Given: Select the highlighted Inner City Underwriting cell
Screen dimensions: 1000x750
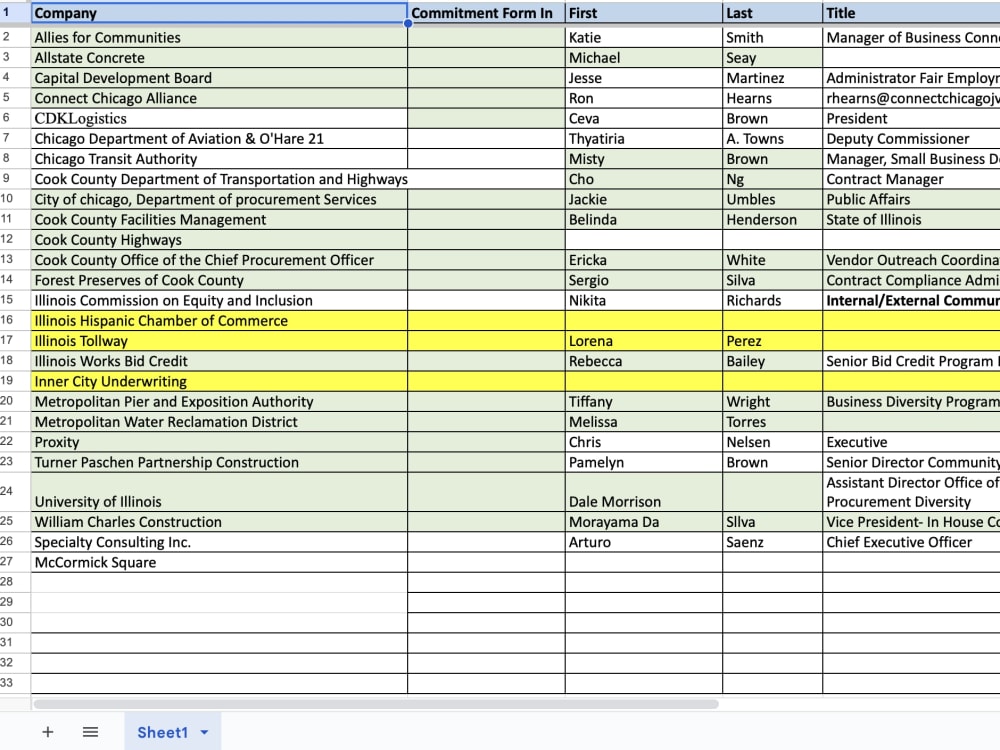Looking at the screenshot, I should pyautogui.click(x=219, y=381).
